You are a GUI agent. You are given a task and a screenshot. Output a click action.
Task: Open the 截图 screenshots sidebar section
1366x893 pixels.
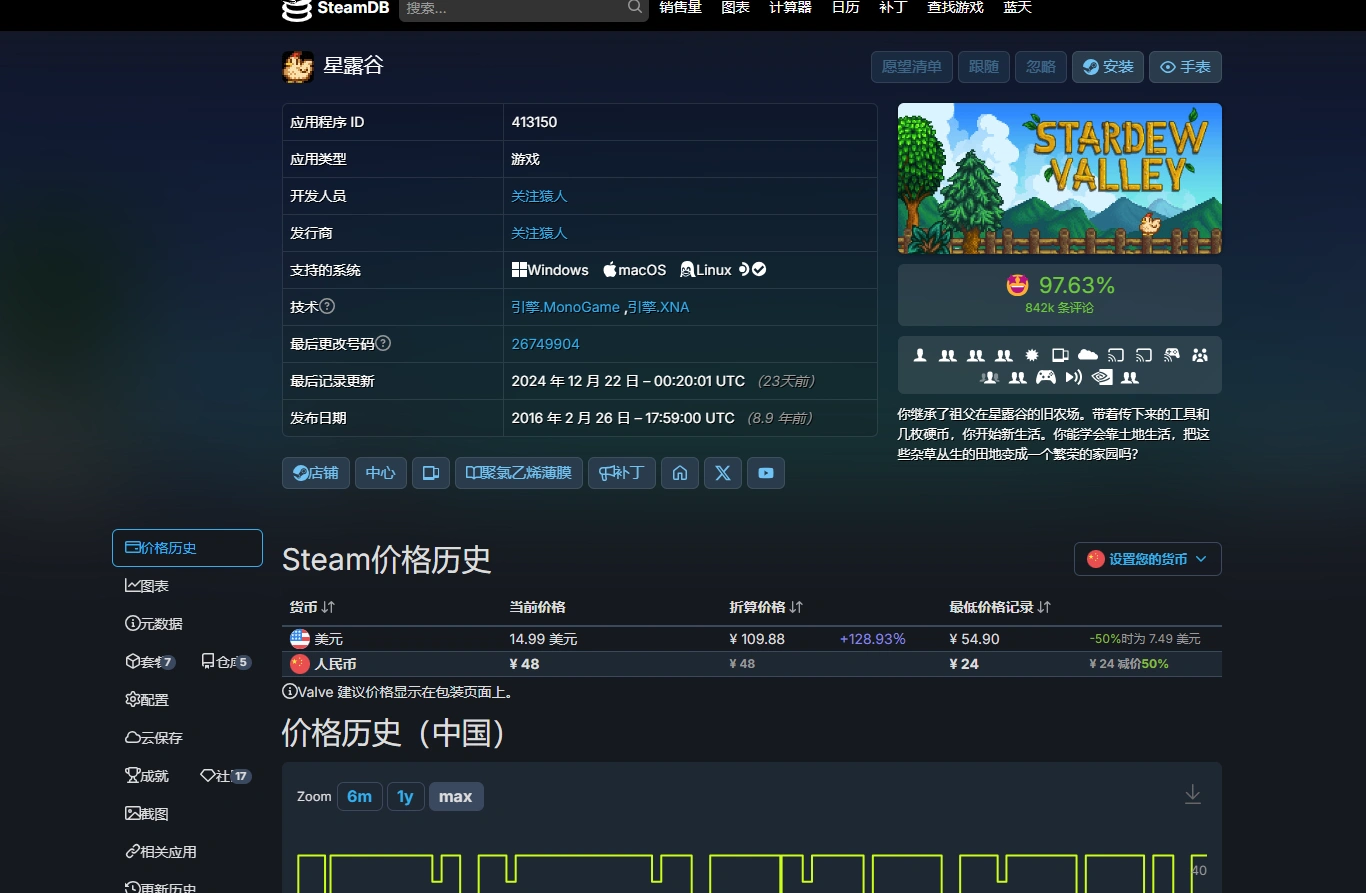tap(146, 813)
